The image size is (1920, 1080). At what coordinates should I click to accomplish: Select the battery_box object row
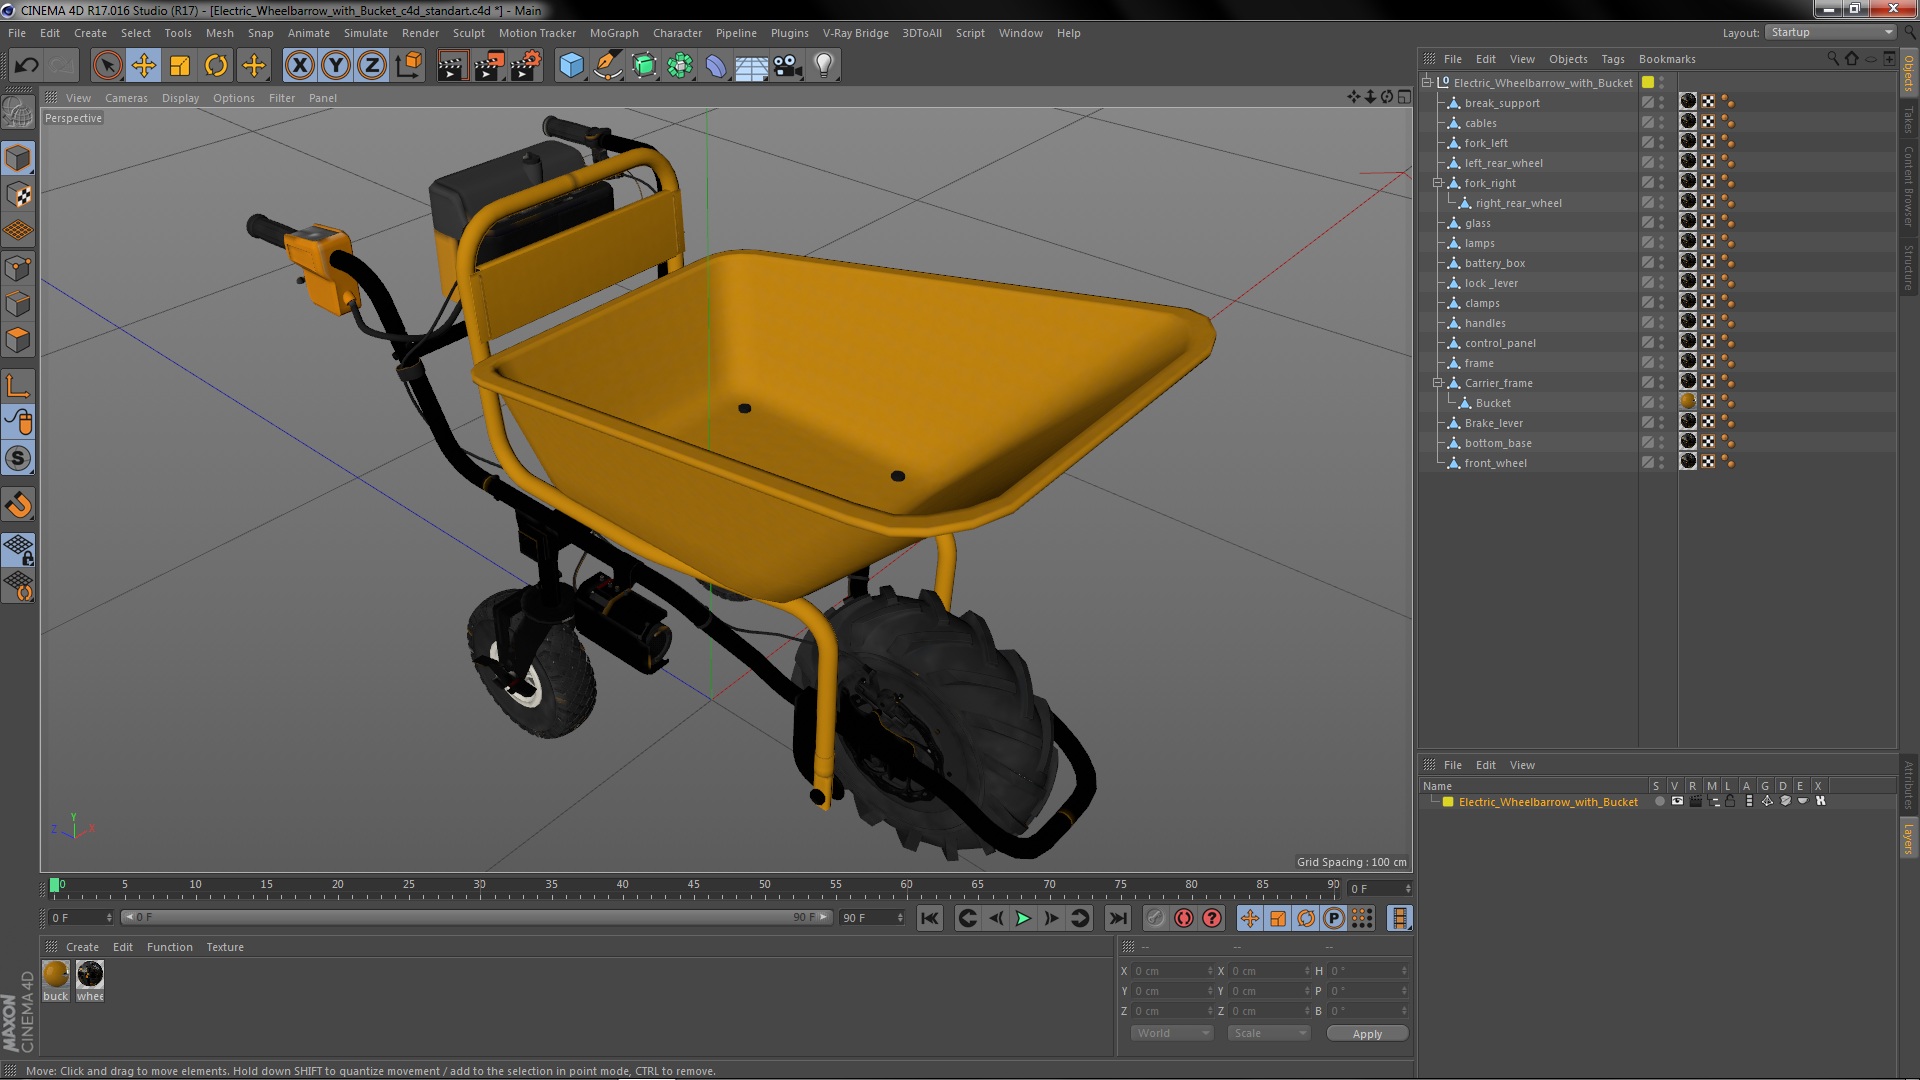[x=1494, y=263]
